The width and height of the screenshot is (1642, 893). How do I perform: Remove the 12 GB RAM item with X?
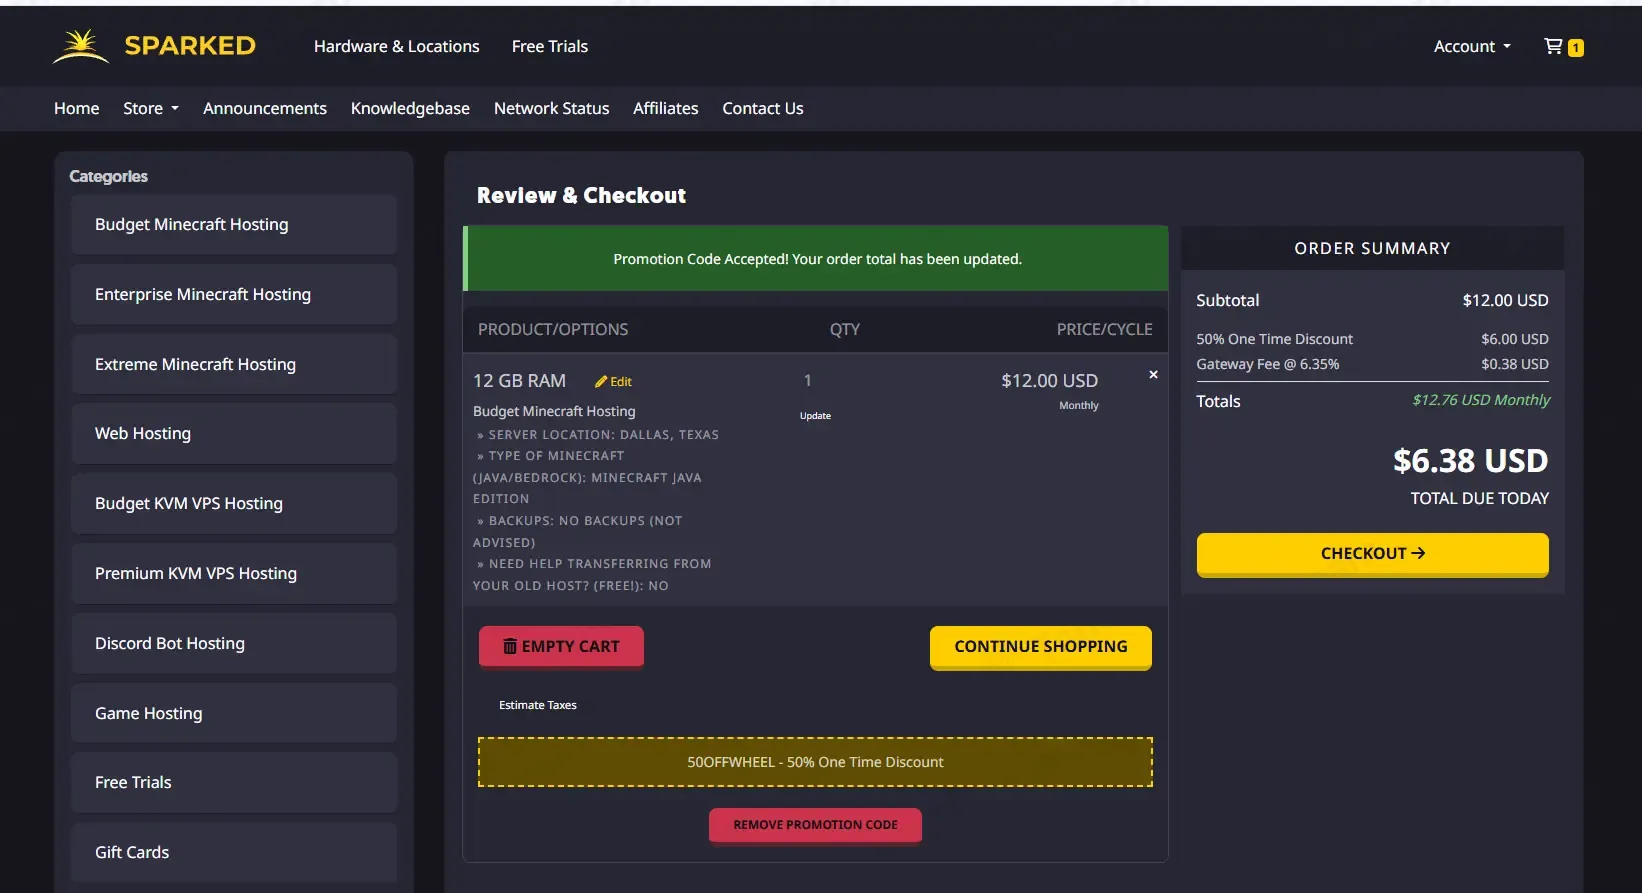pos(1153,374)
